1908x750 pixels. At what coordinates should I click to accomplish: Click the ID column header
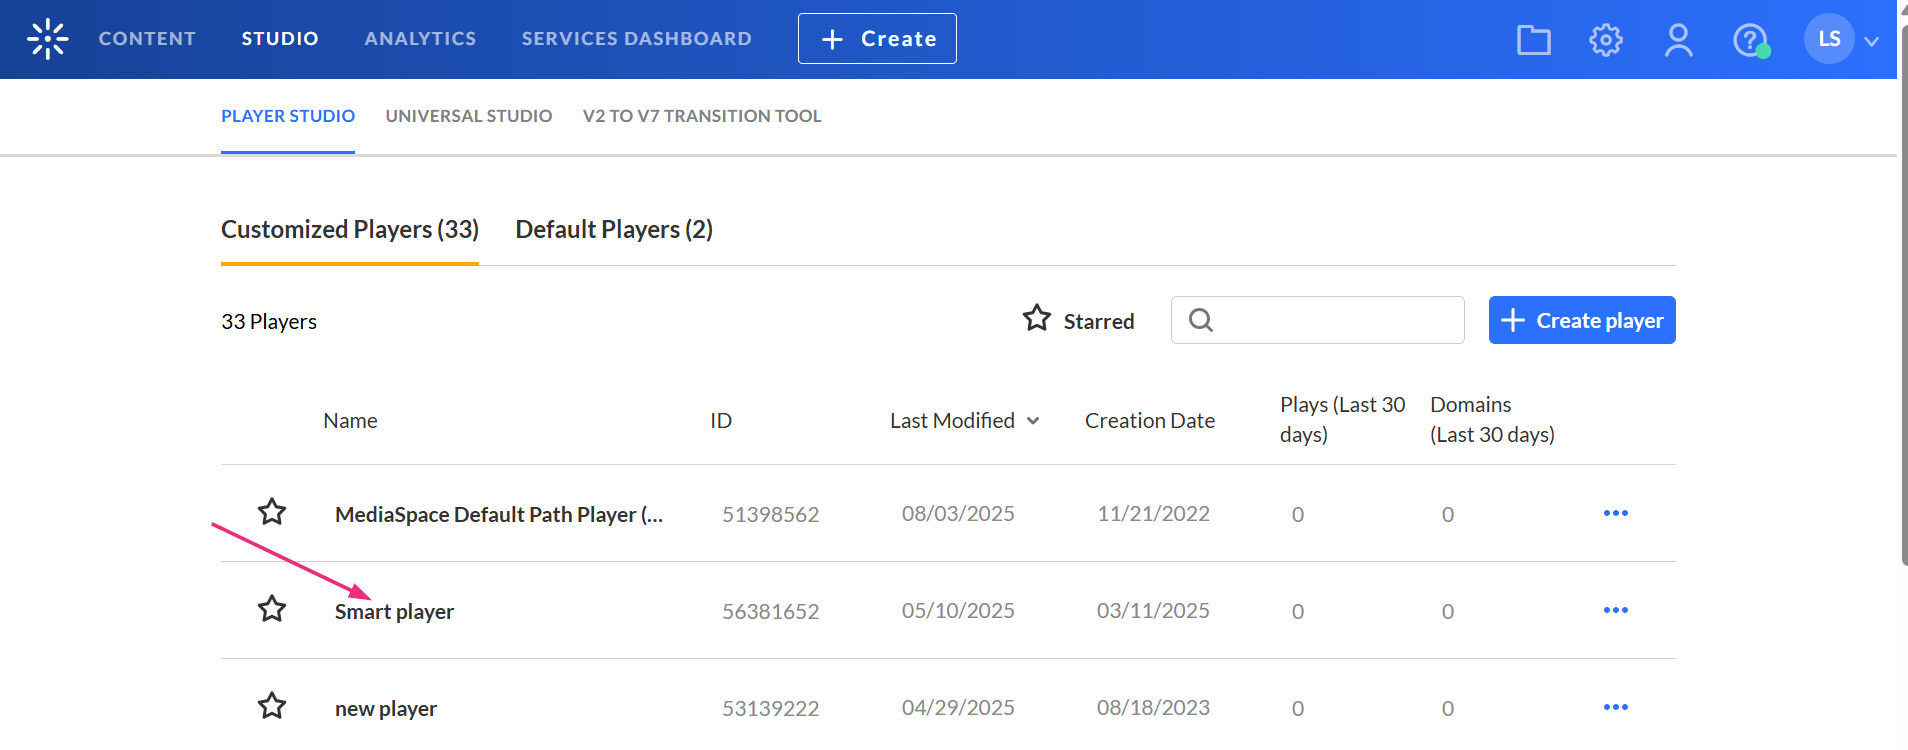pyautogui.click(x=721, y=421)
